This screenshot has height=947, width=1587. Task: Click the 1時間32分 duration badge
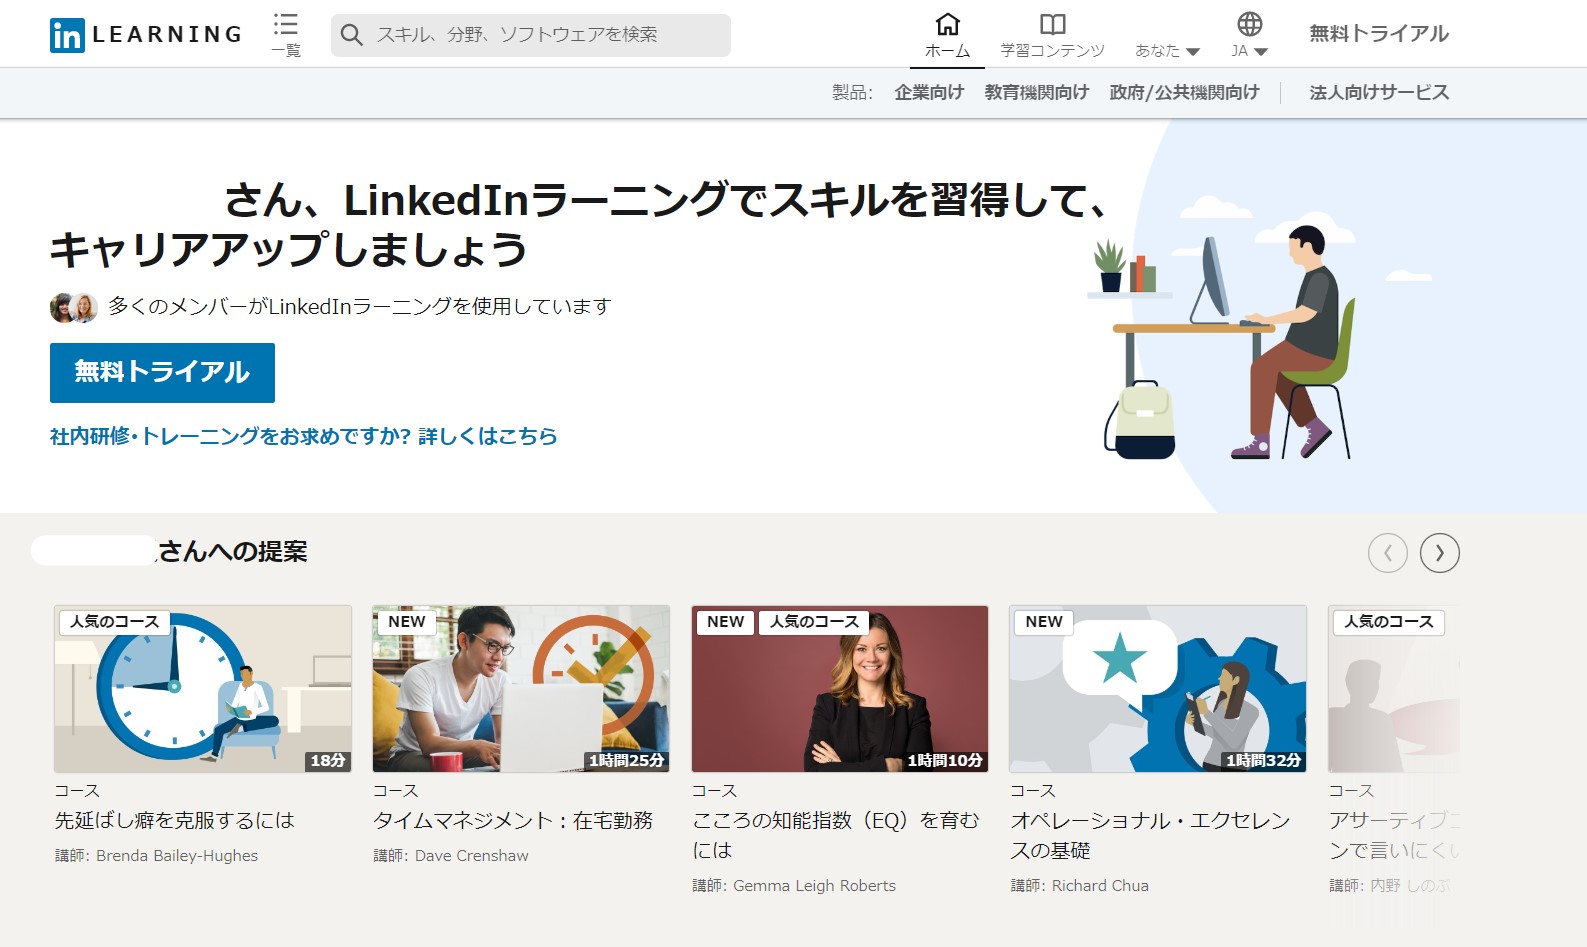[x=1263, y=761]
